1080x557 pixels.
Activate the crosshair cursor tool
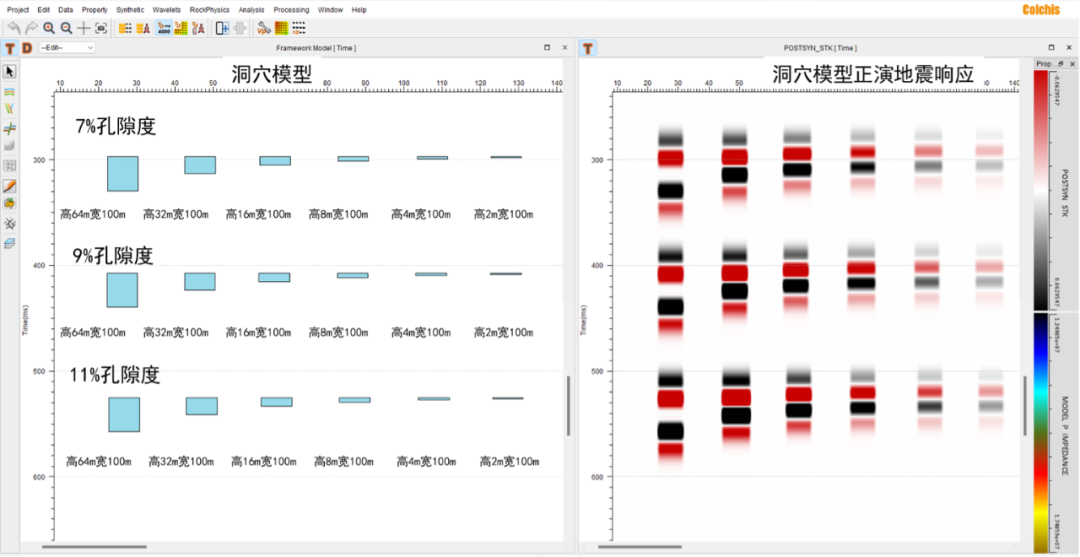pos(83,28)
